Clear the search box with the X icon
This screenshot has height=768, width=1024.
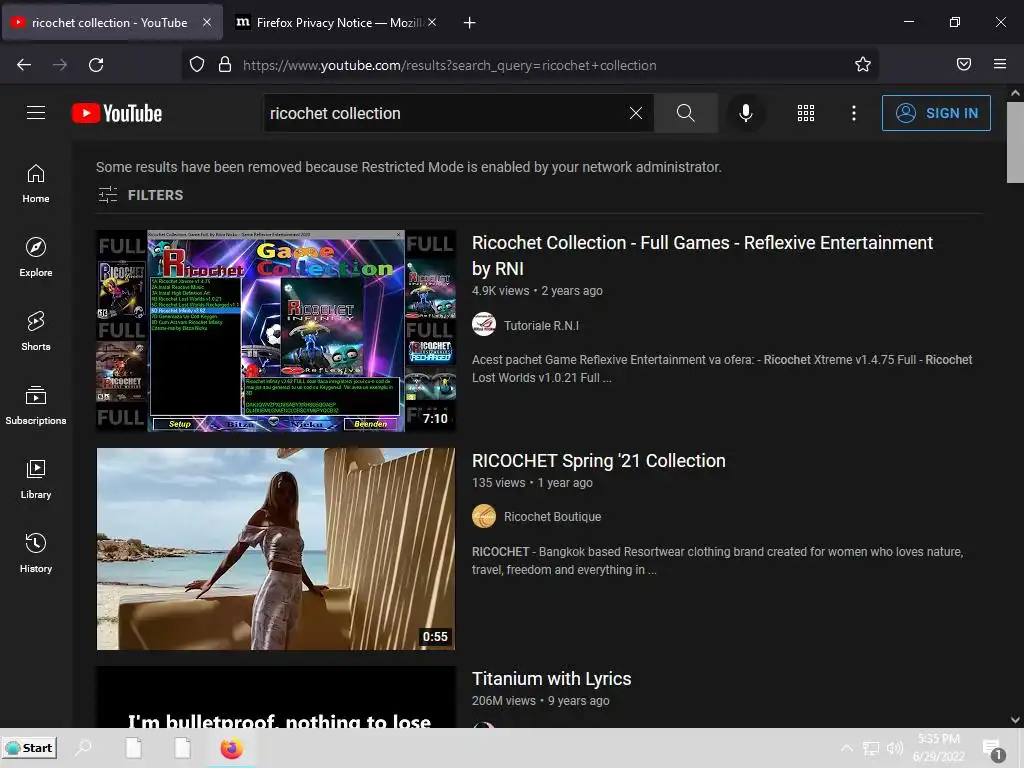(635, 113)
